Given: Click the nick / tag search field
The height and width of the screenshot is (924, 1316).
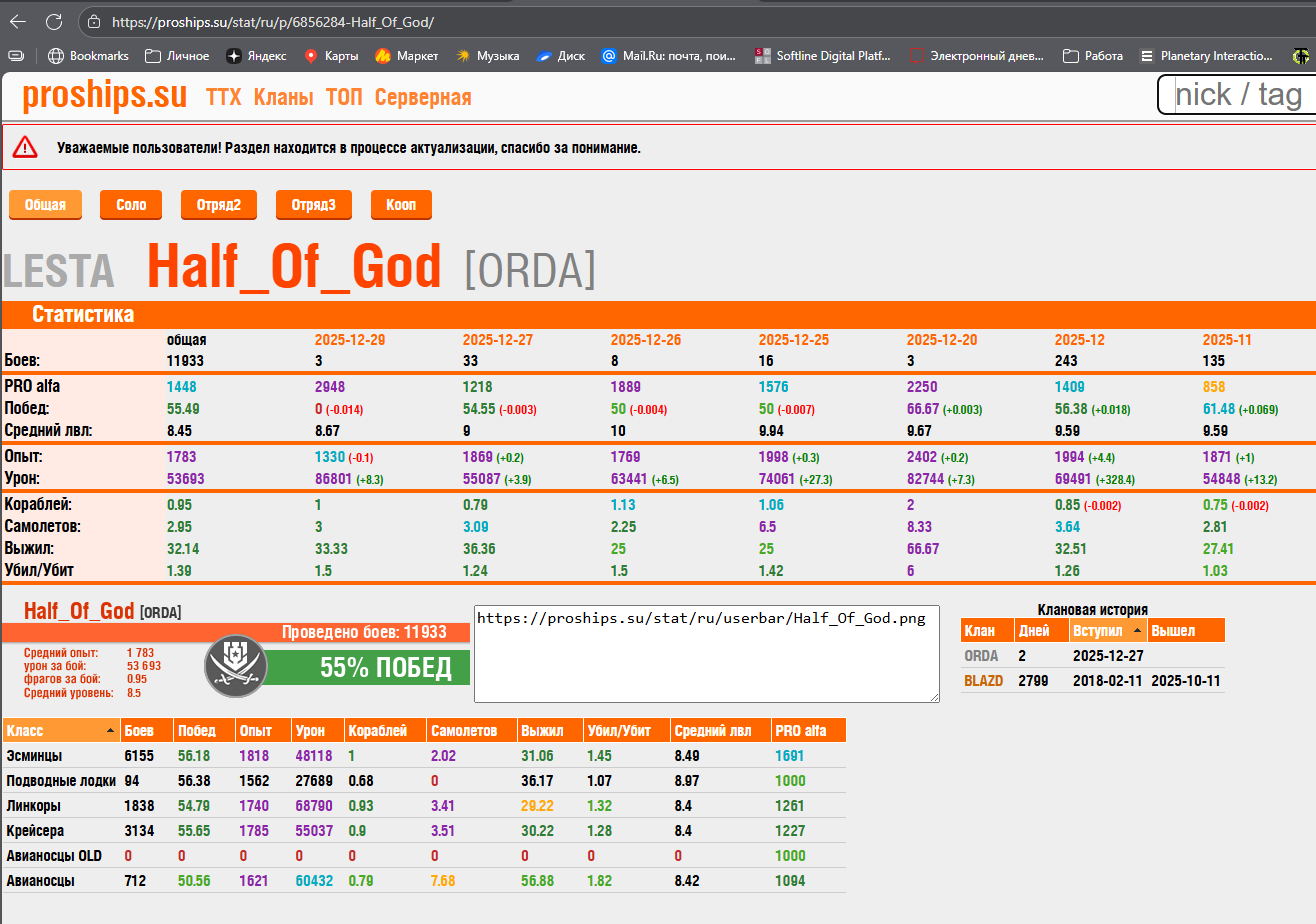Looking at the screenshot, I should tap(1238, 95).
